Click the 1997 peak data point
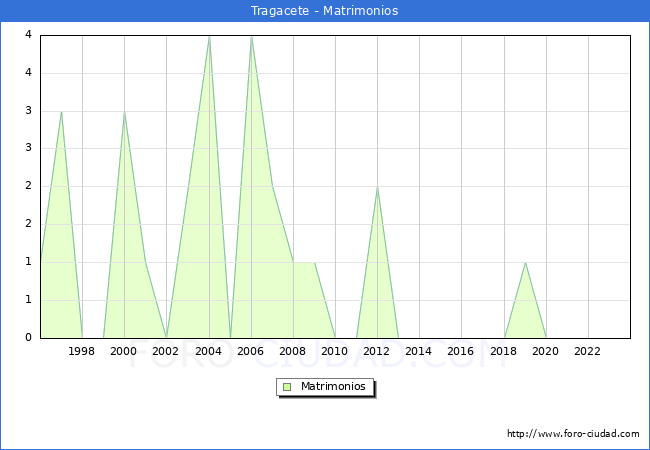650x450 pixels. pos(61,112)
